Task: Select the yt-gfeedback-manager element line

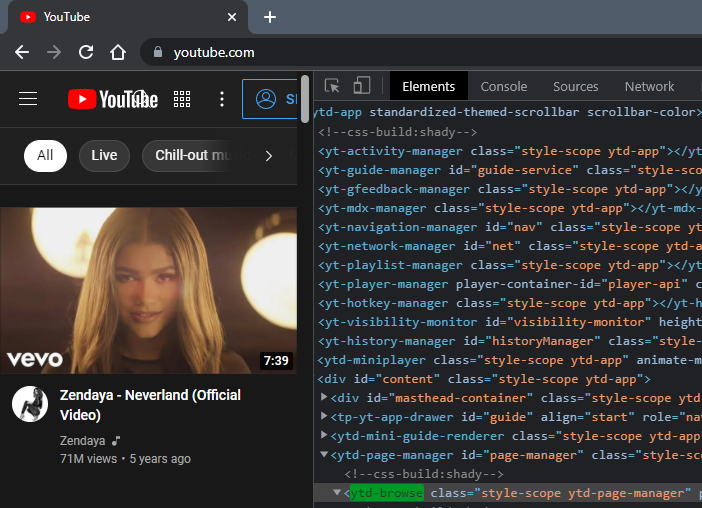Action: [x=508, y=189]
